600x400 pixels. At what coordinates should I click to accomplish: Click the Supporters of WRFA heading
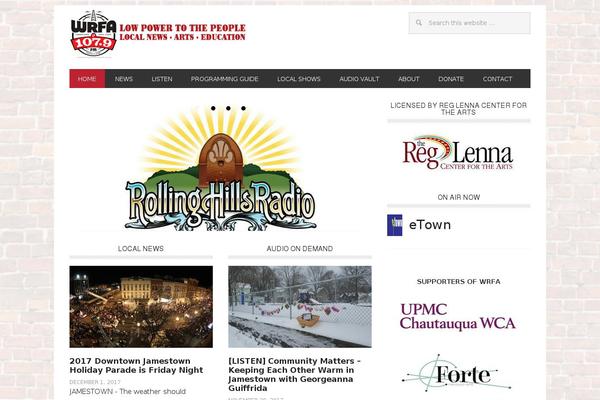[458, 281]
